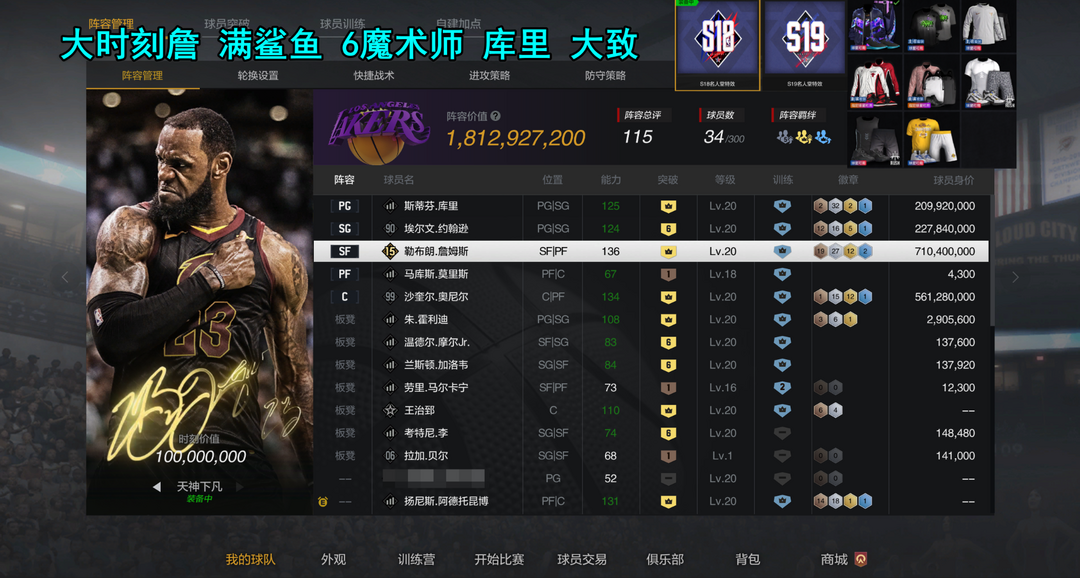This screenshot has width=1080, height=578.
Task: Click the crown breakthrough icon in 斯蒂芬.库里 row
Action: [x=667, y=206]
